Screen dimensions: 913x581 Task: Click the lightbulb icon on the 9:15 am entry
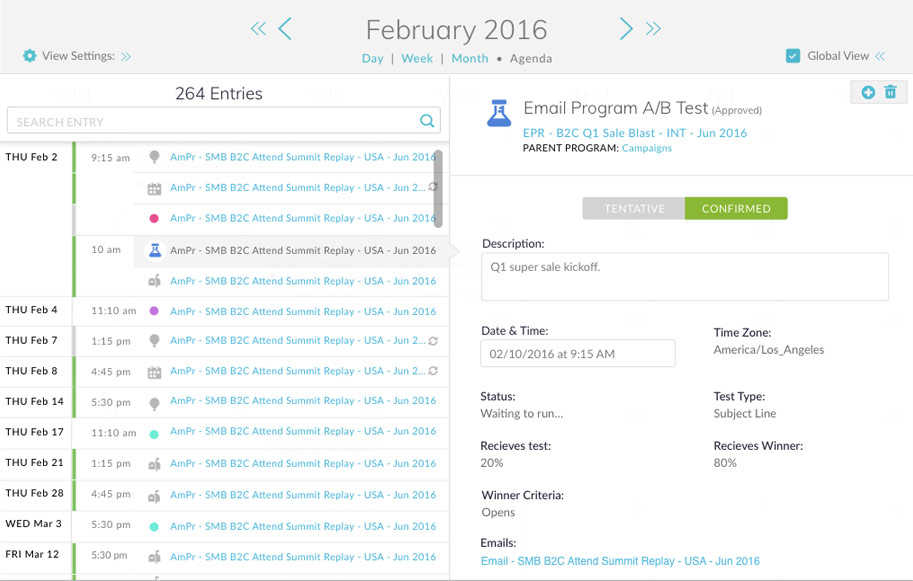point(154,157)
